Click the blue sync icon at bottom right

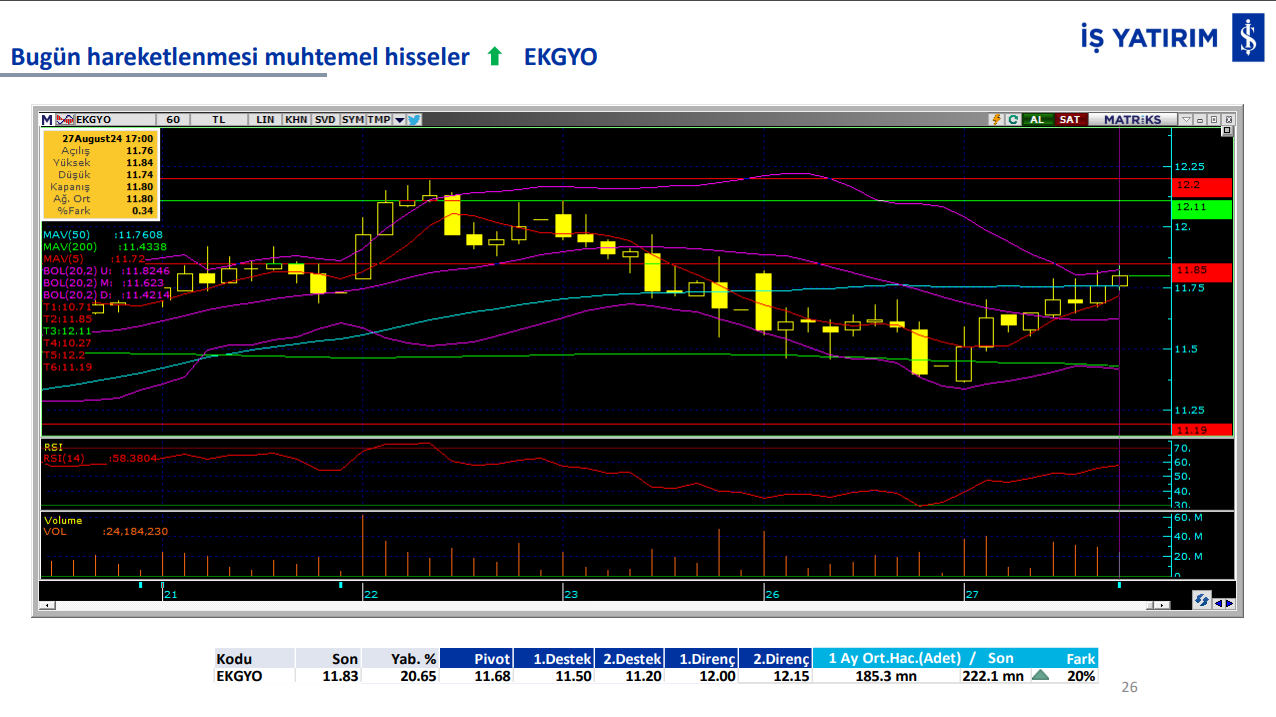click(x=1202, y=600)
